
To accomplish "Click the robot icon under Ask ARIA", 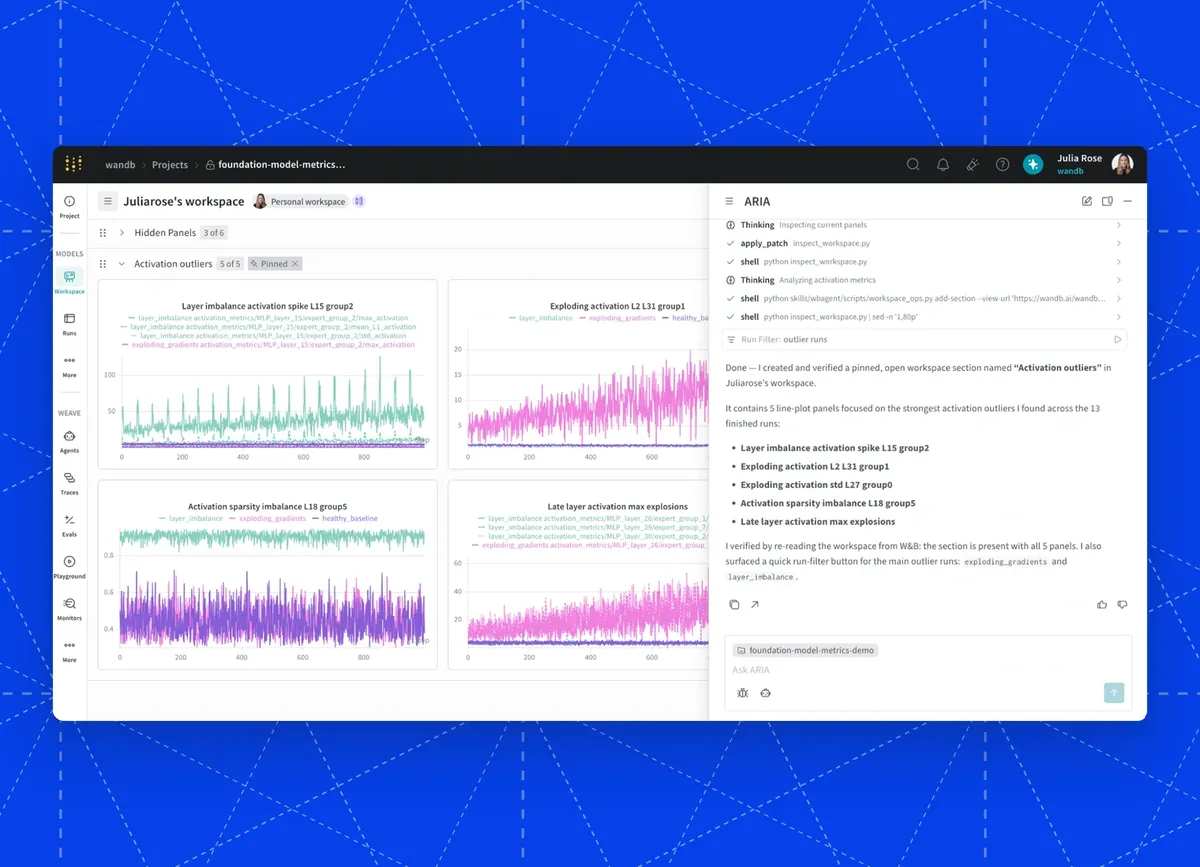I will click(765, 693).
